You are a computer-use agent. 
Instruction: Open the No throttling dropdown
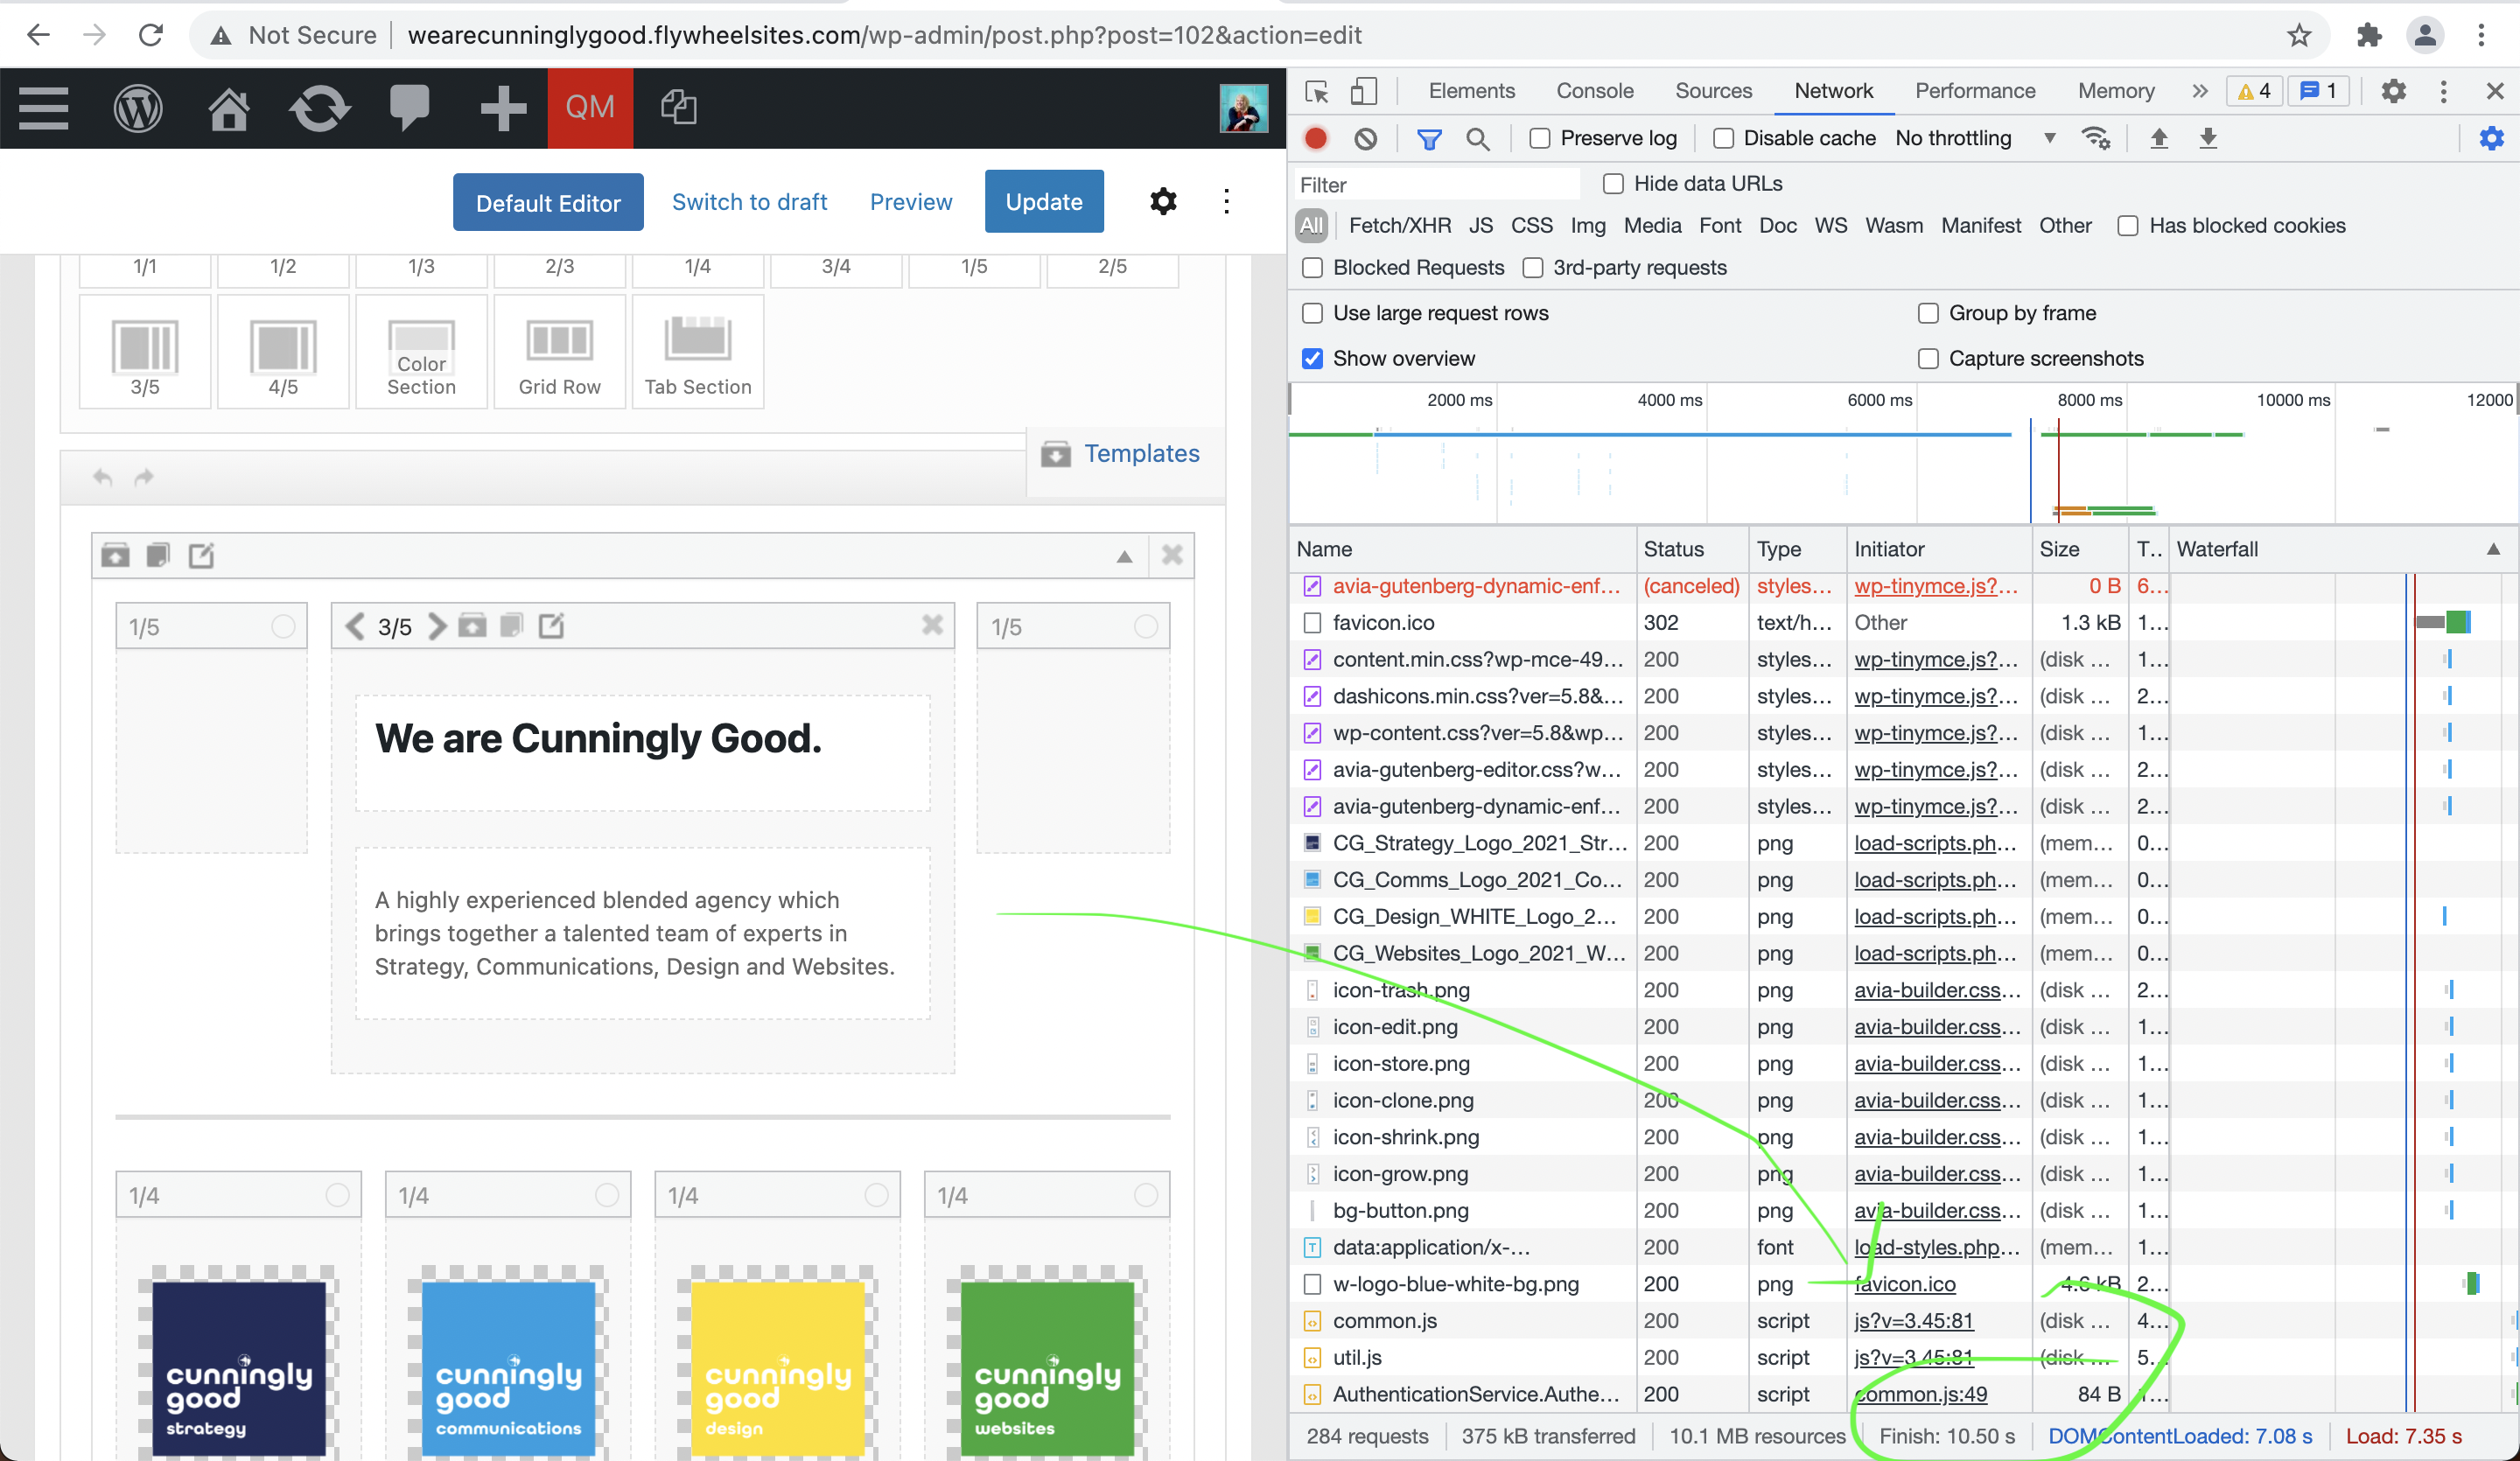pyautogui.click(x=1976, y=138)
